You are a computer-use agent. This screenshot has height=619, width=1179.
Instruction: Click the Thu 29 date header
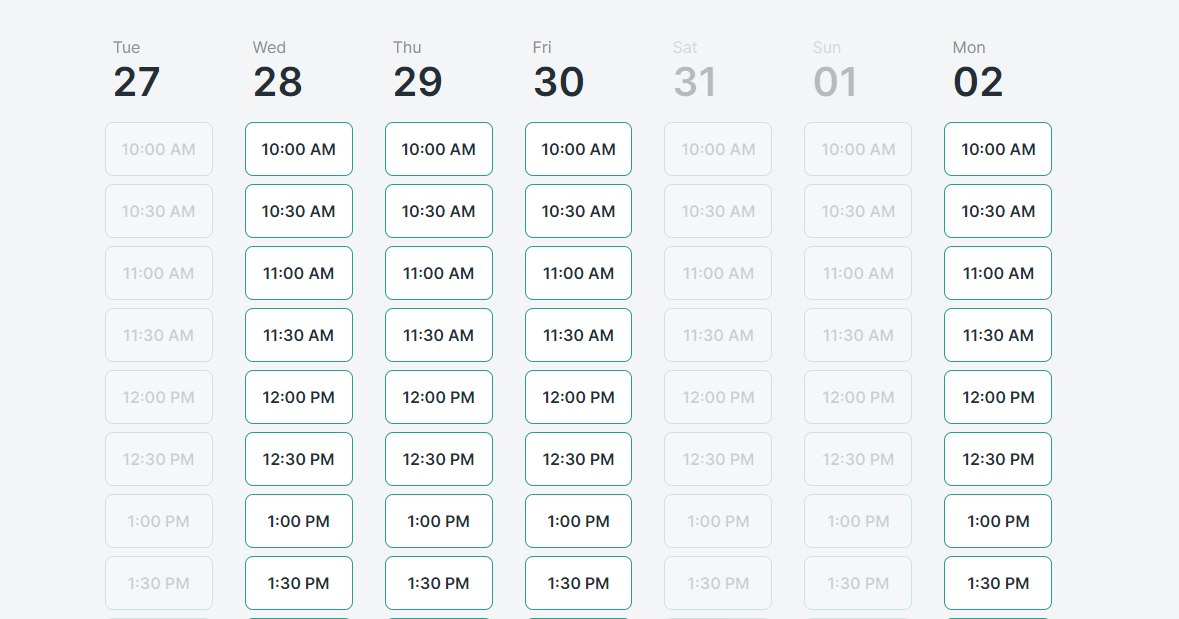tap(417, 70)
